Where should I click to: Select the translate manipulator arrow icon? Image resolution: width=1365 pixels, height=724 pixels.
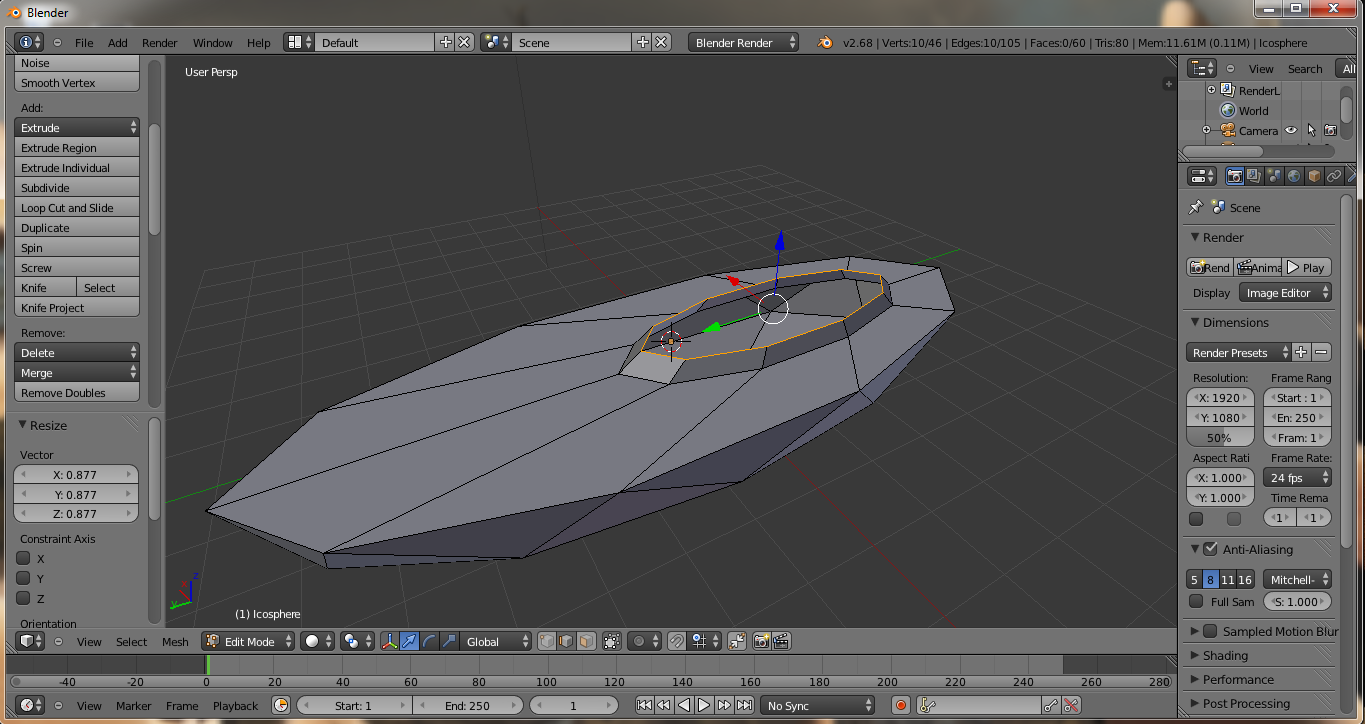tap(409, 641)
